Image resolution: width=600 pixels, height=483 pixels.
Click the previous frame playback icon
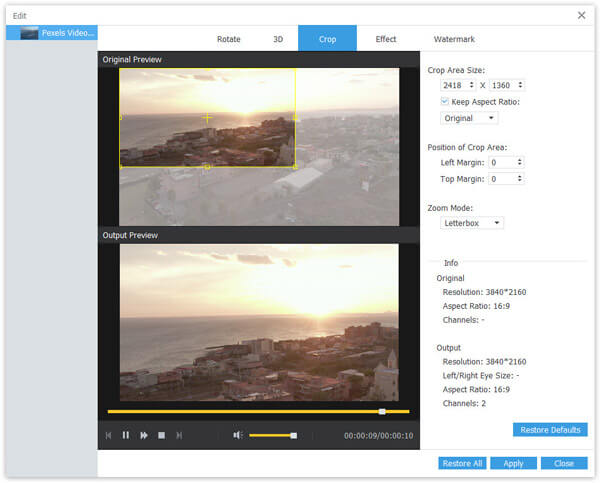tap(108, 435)
